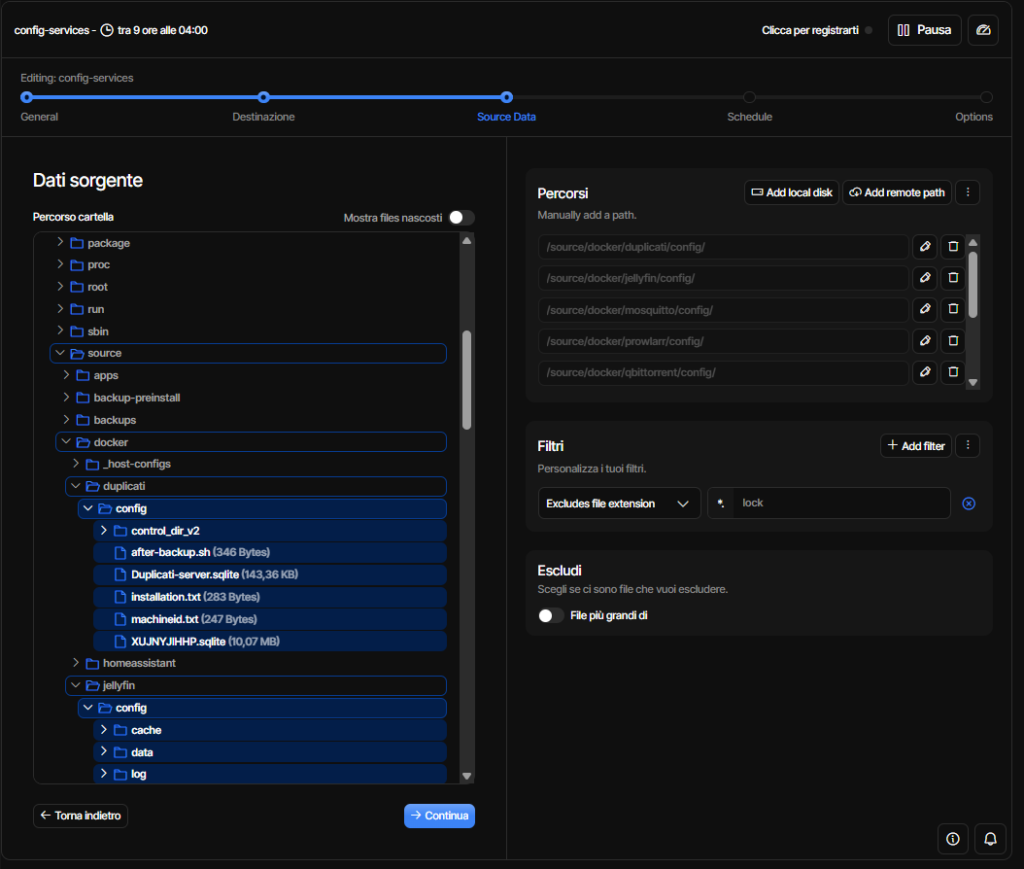Open the notifications bell
This screenshot has width=1024, height=869.
tap(990, 839)
